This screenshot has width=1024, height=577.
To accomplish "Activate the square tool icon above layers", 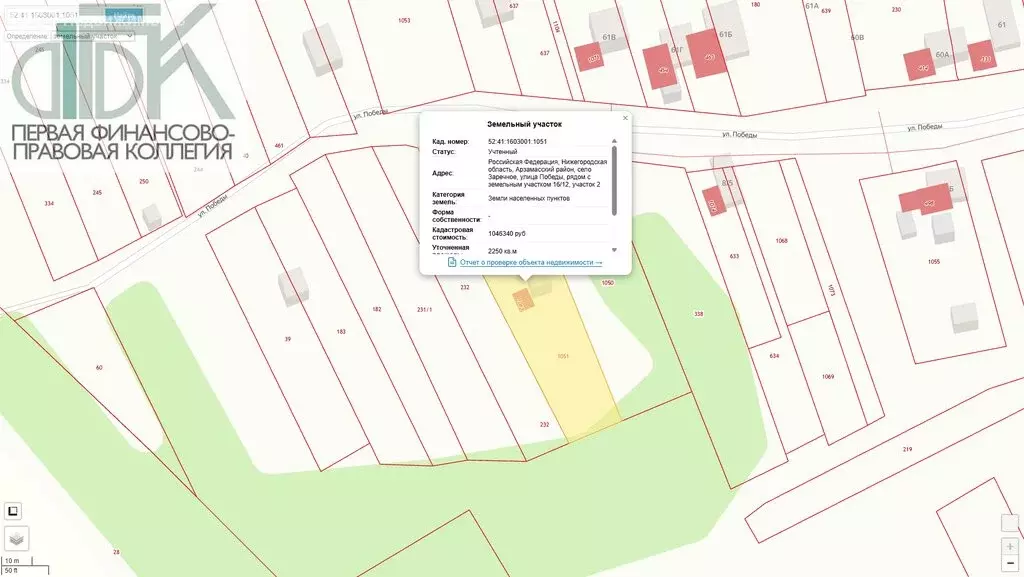I will (13, 511).
